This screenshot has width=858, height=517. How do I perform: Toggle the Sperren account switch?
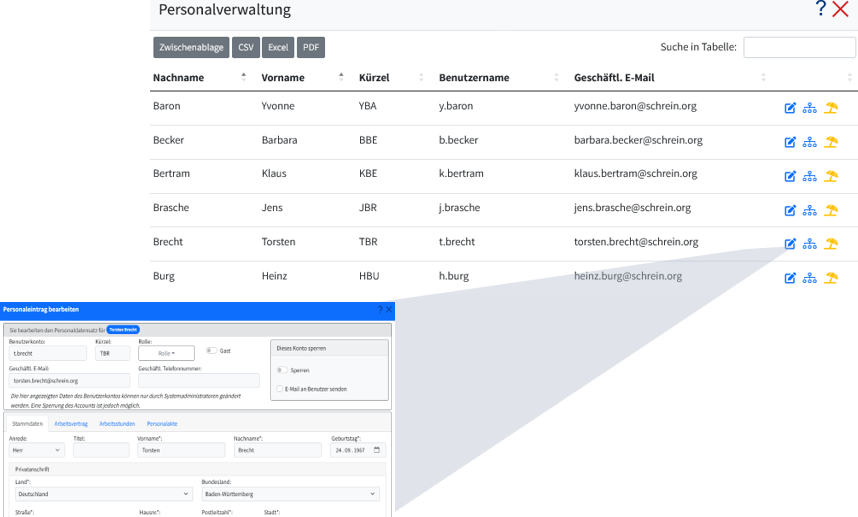(x=282, y=370)
